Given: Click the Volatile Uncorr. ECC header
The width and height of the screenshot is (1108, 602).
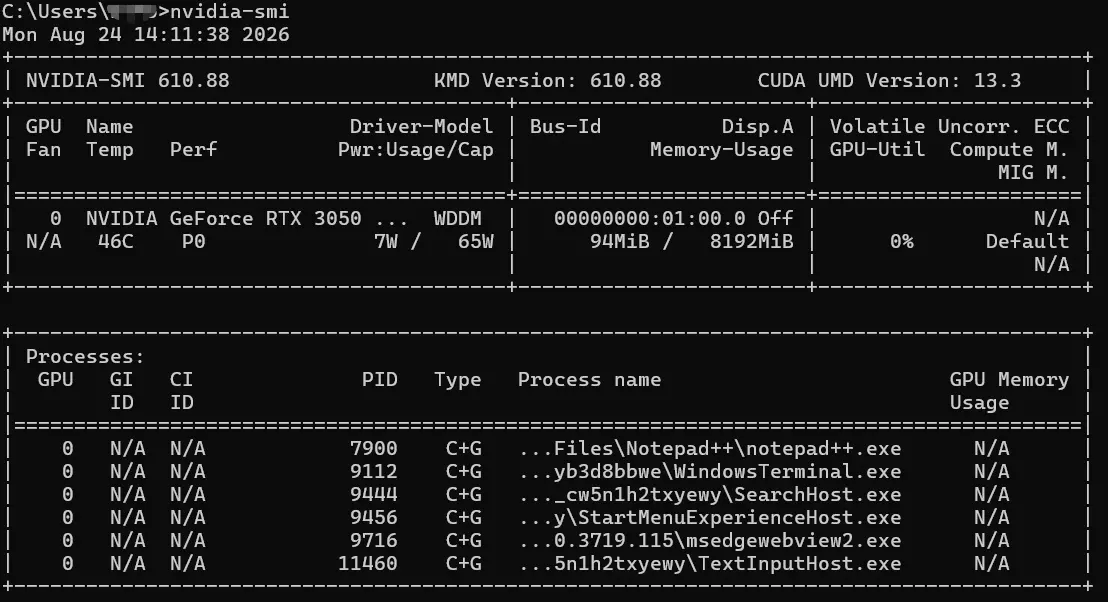Looking at the screenshot, I should [949, 126].
